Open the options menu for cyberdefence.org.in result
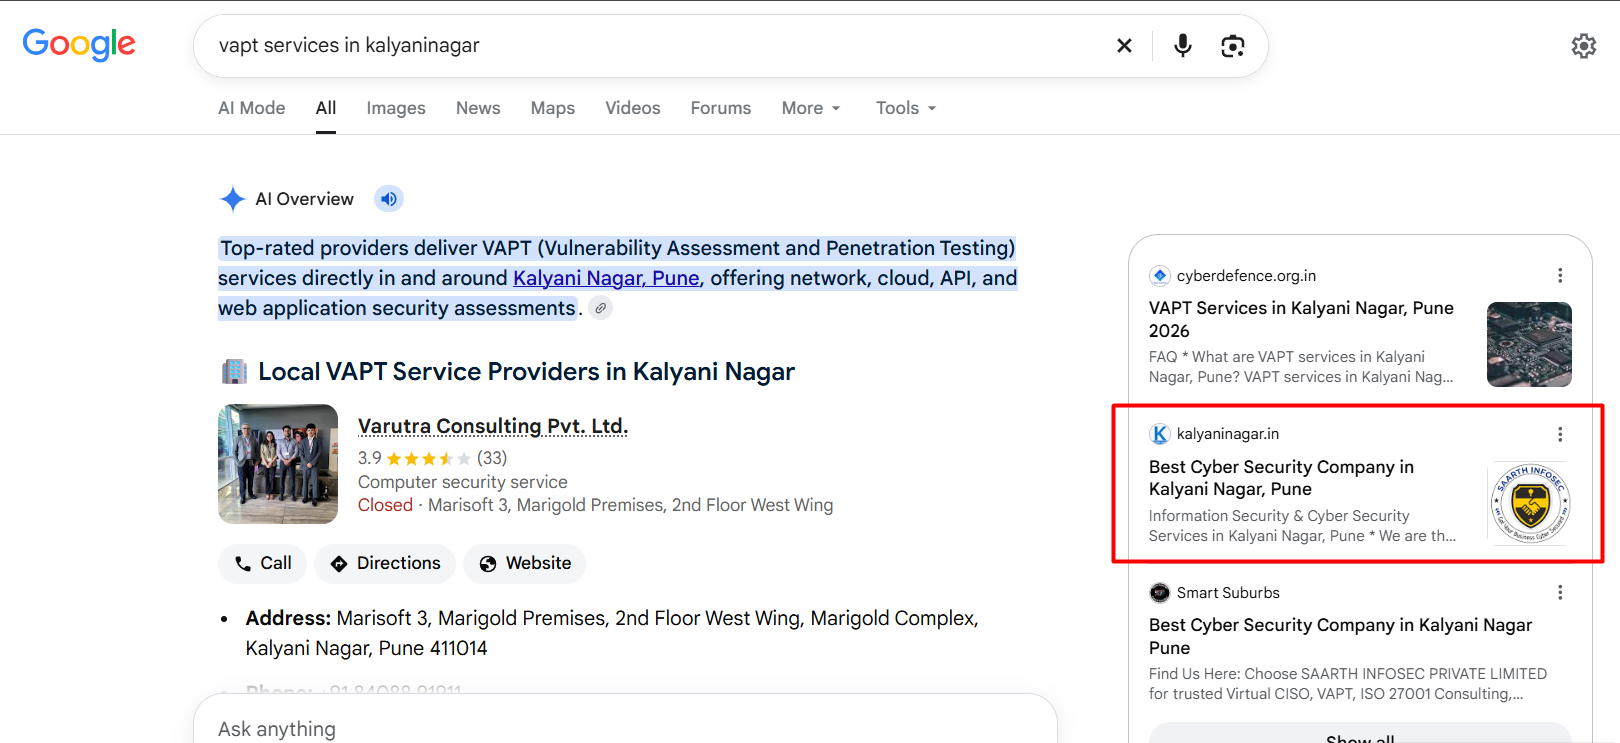This screenshot has height=743, width=1620. coord(1560,275)
